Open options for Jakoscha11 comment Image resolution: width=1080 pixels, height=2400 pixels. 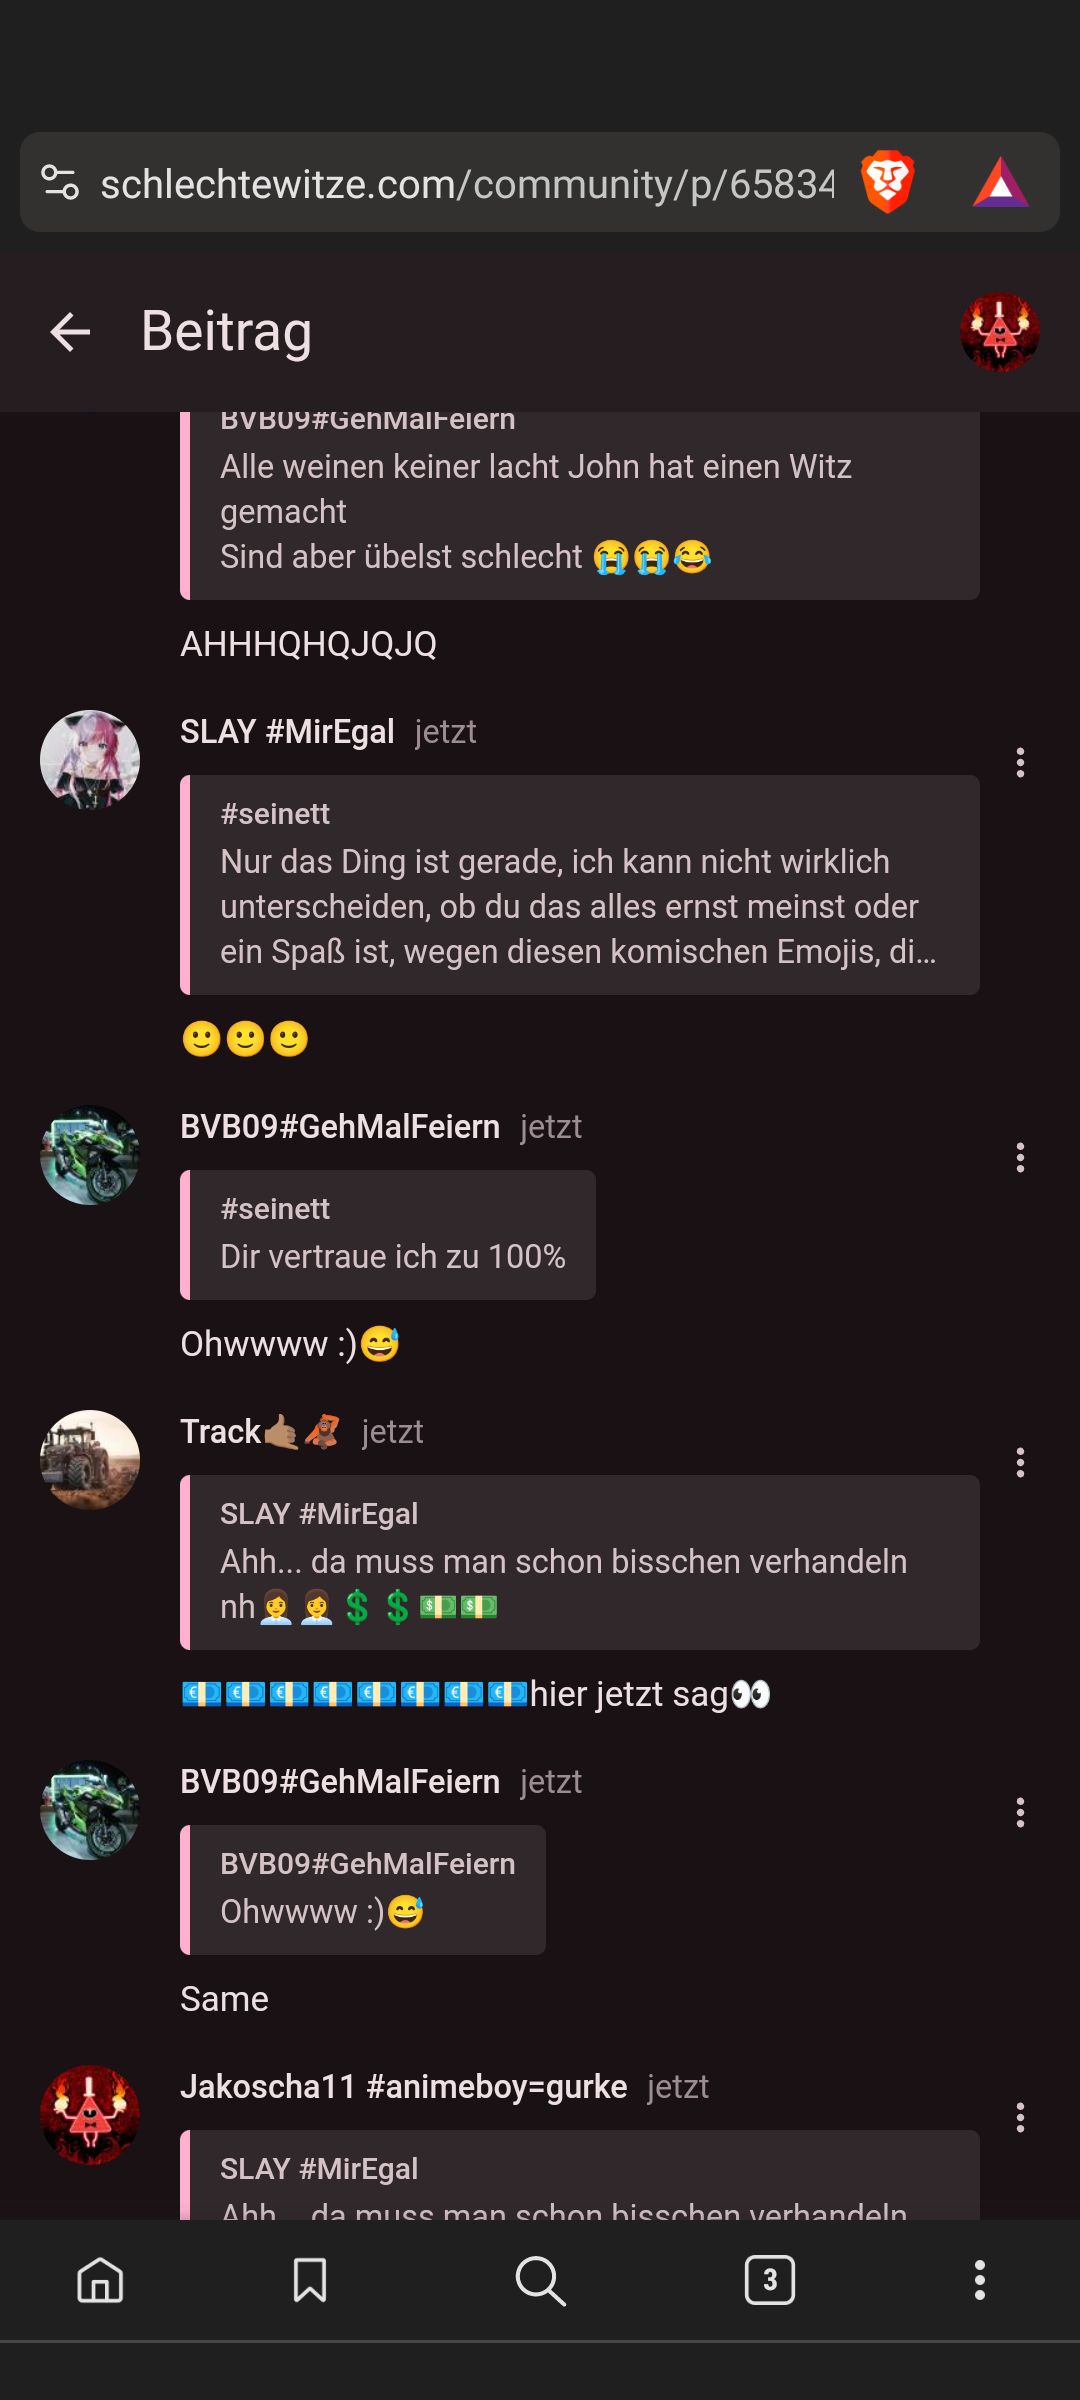coord(1020,2117)
